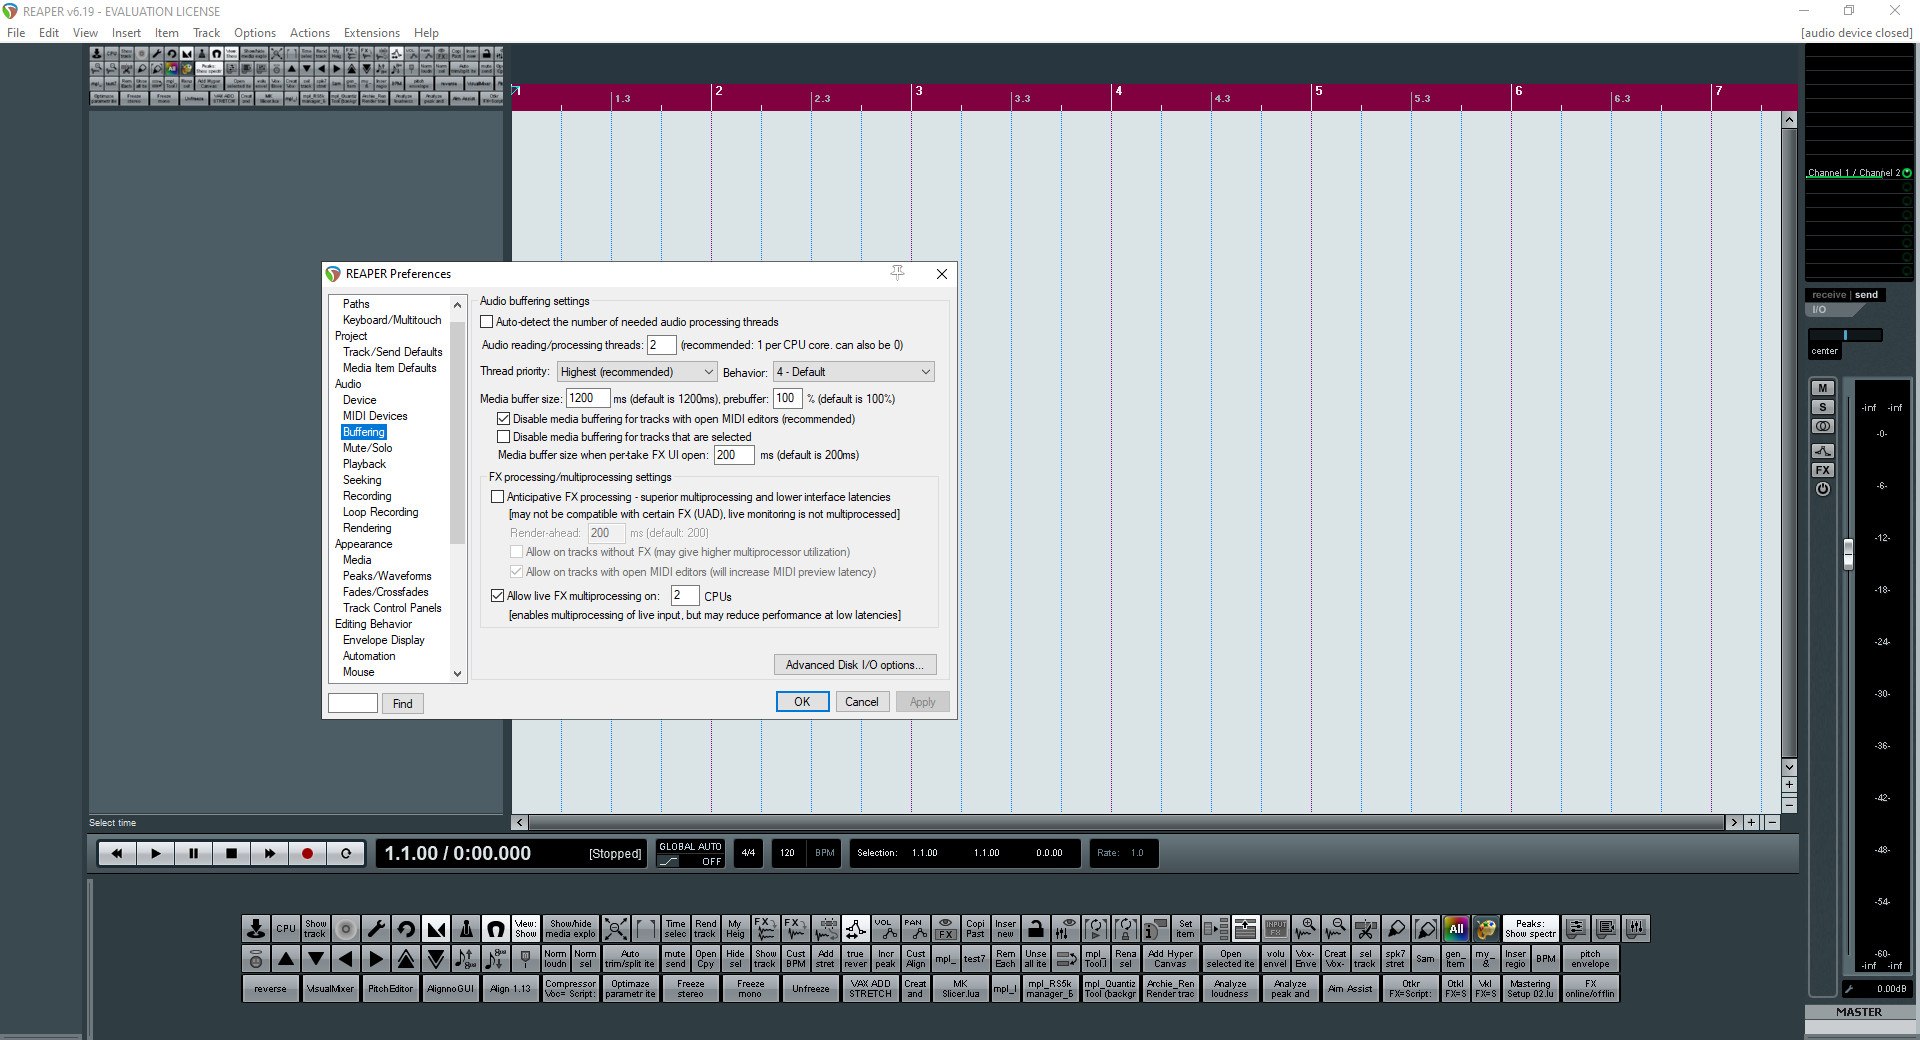Open the File menu
Viewport: 1920px width, 1040px height.
(x=16, y=33)
